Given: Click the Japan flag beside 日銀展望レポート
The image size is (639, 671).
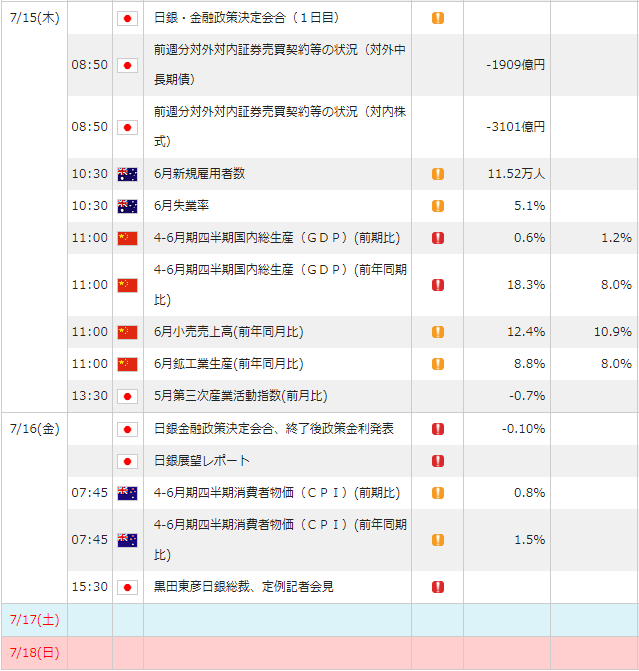Looking at the screenshot, I should (x=128, y=461).
